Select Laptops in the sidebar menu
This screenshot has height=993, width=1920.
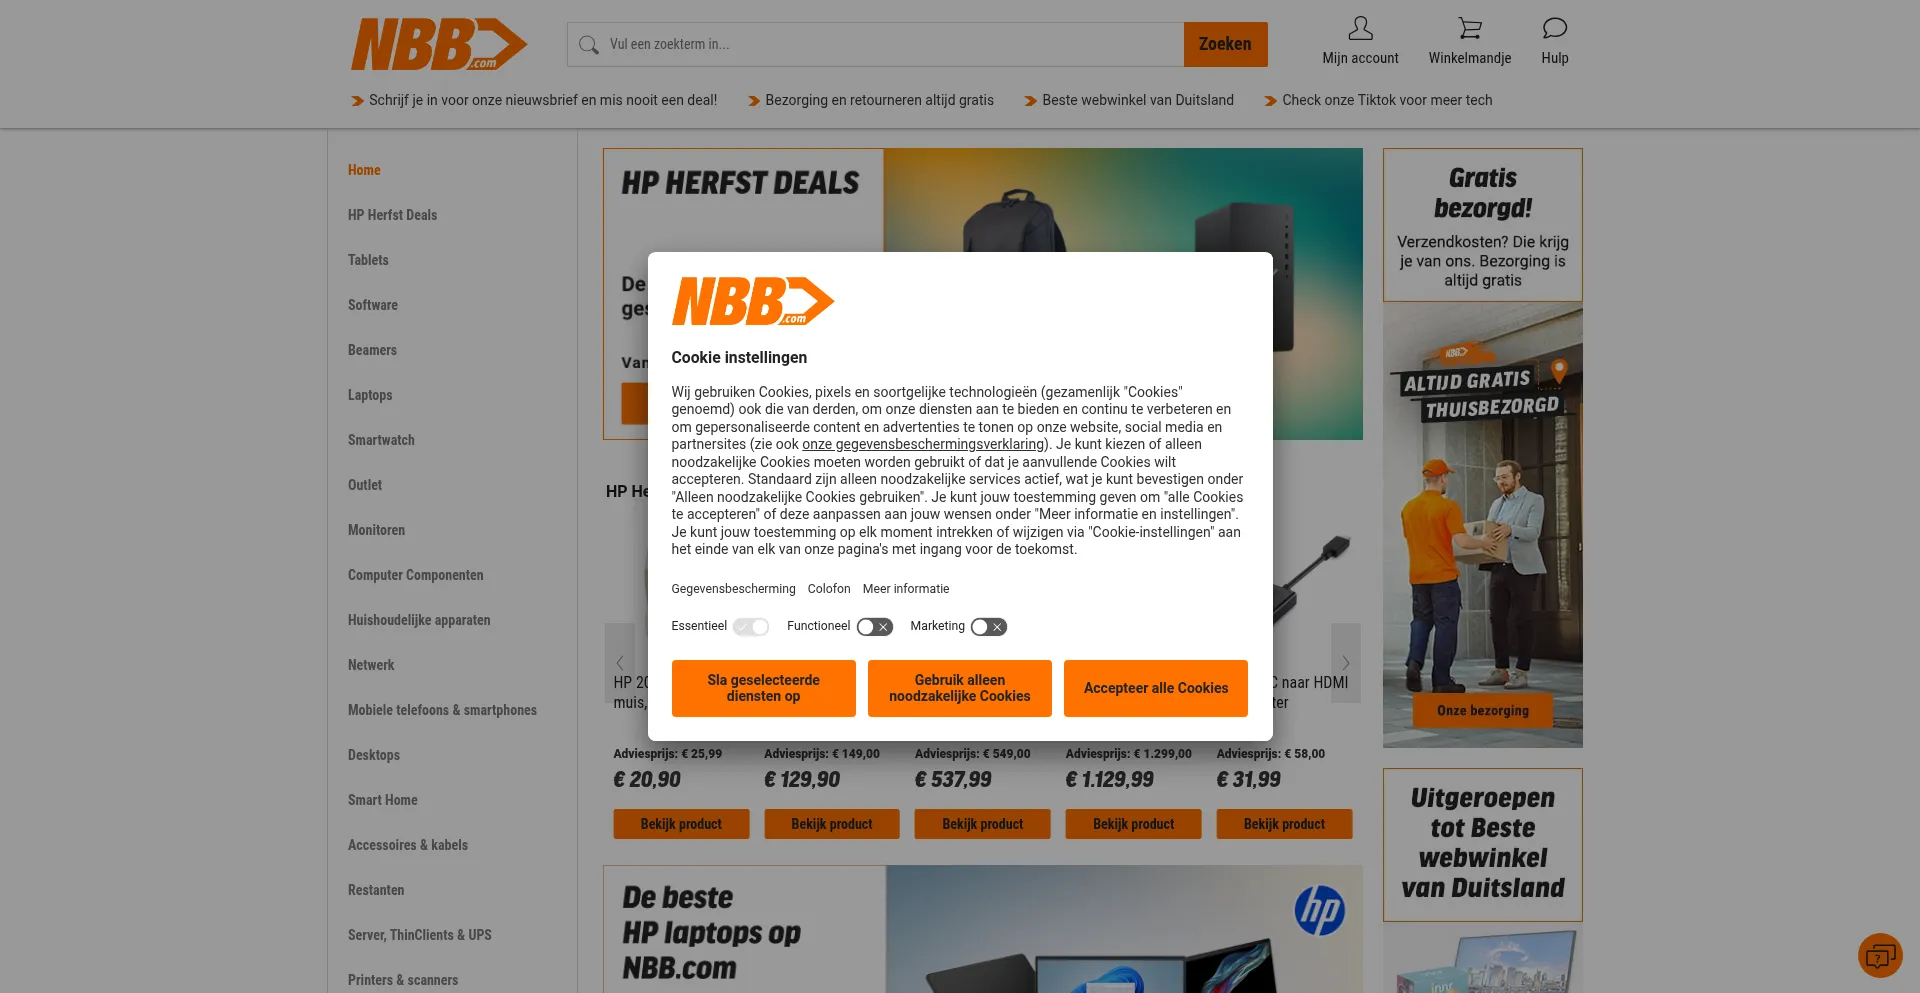point(370,395)
